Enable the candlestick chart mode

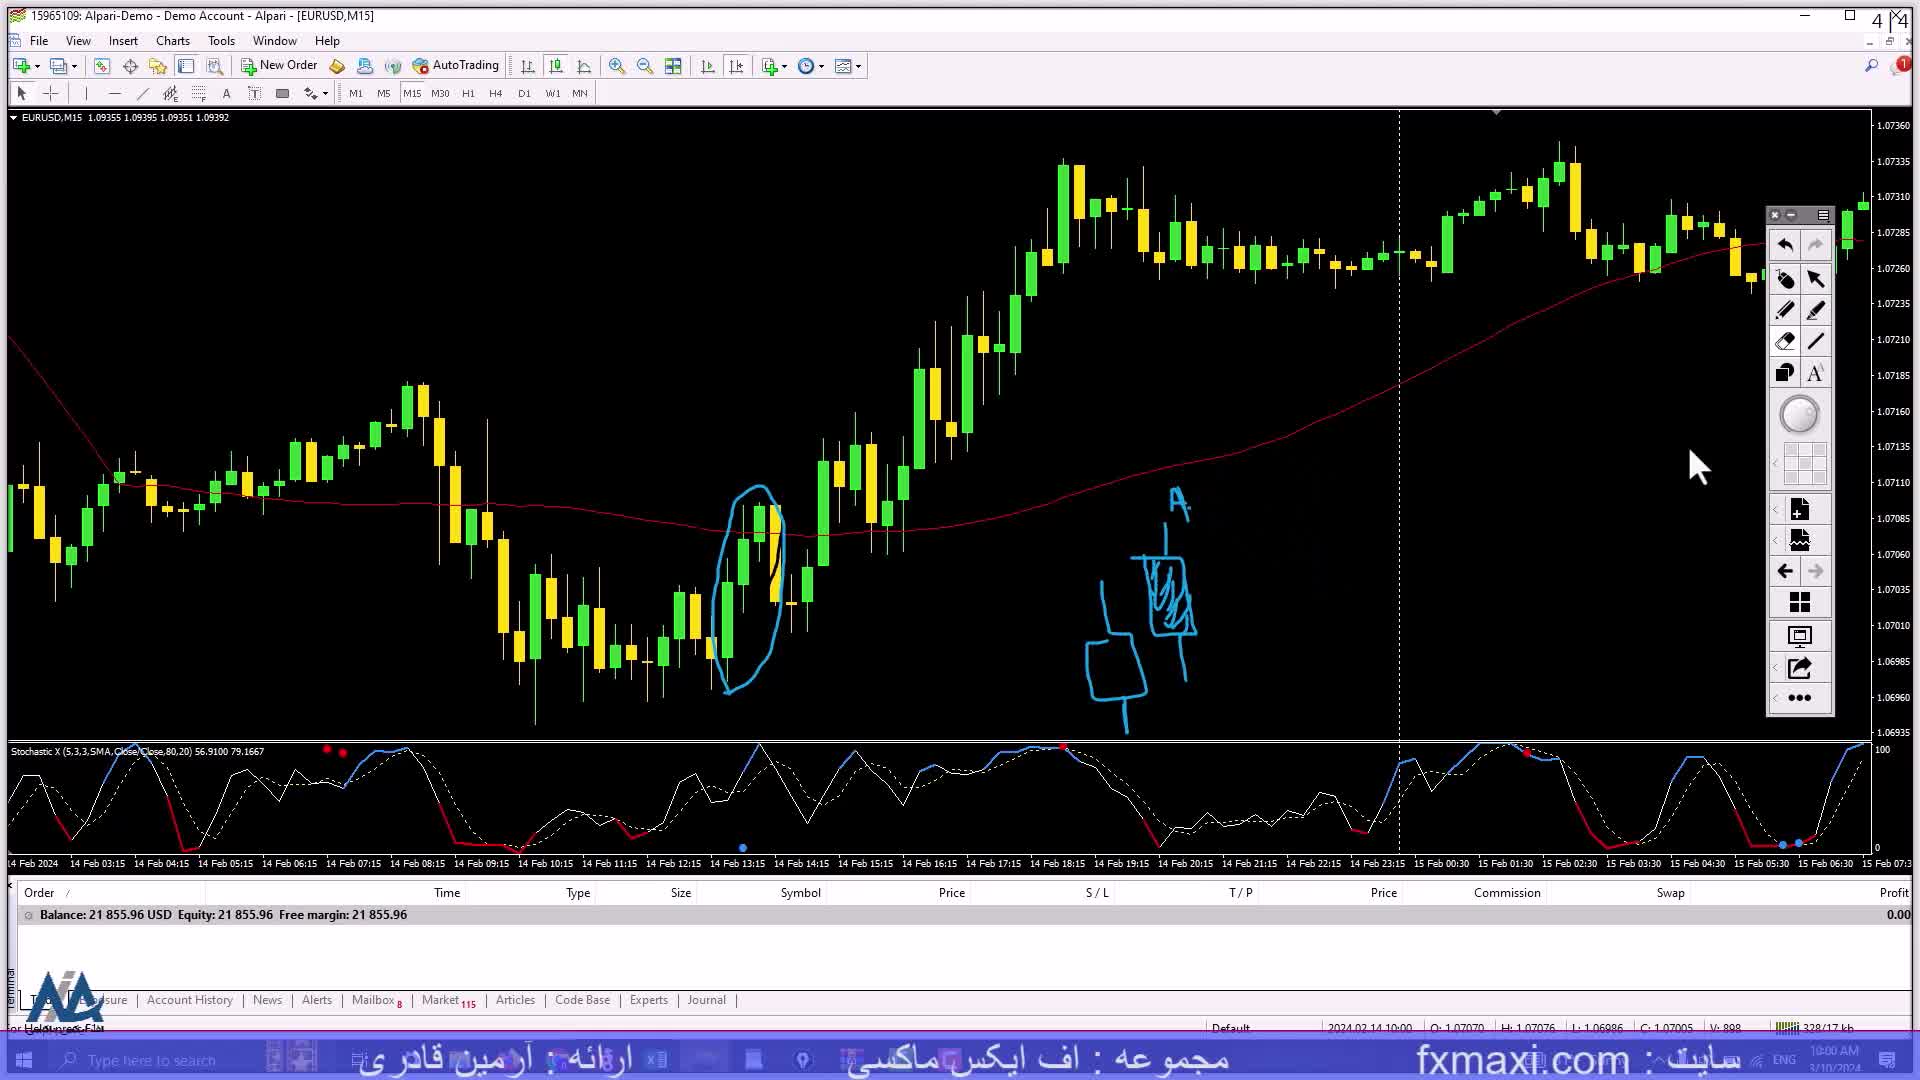[x=556, y=66]
